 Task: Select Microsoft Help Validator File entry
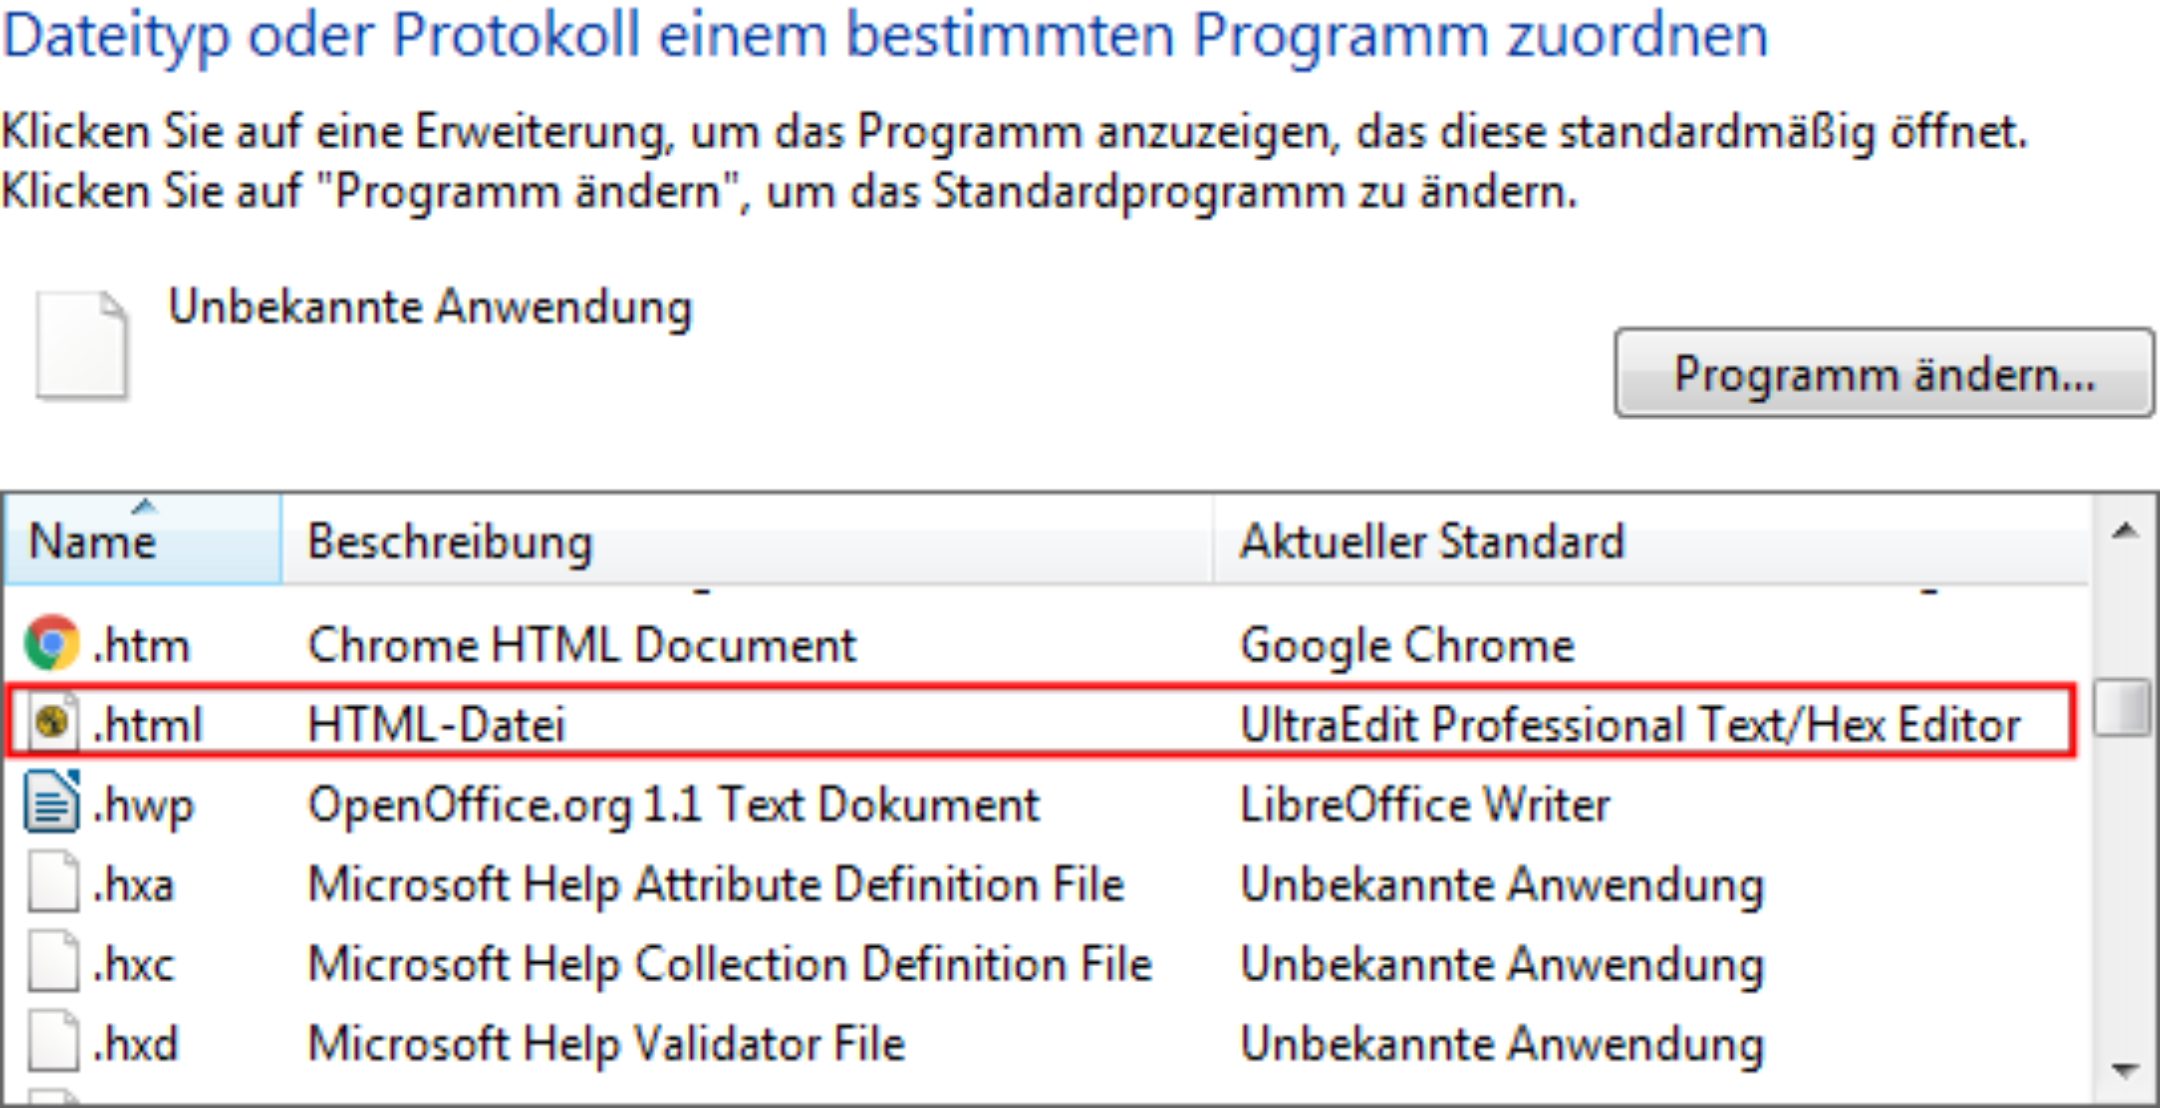tap(606, 1044)
